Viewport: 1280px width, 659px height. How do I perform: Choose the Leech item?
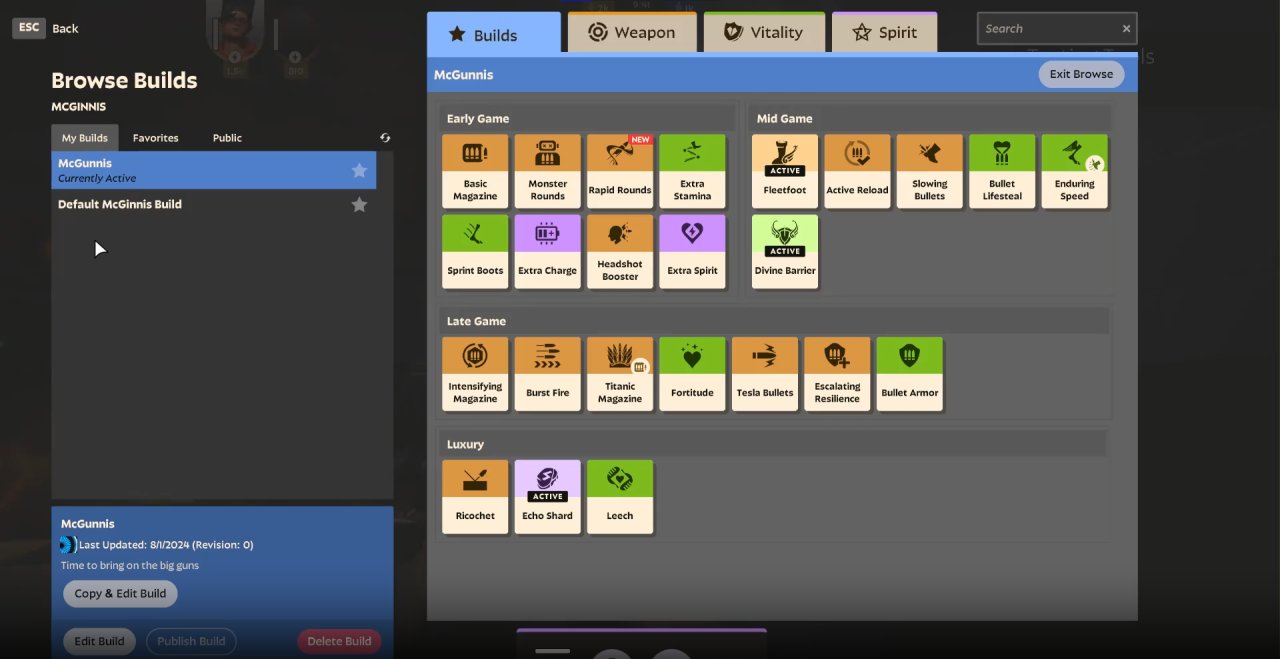[x=620, y=497]
